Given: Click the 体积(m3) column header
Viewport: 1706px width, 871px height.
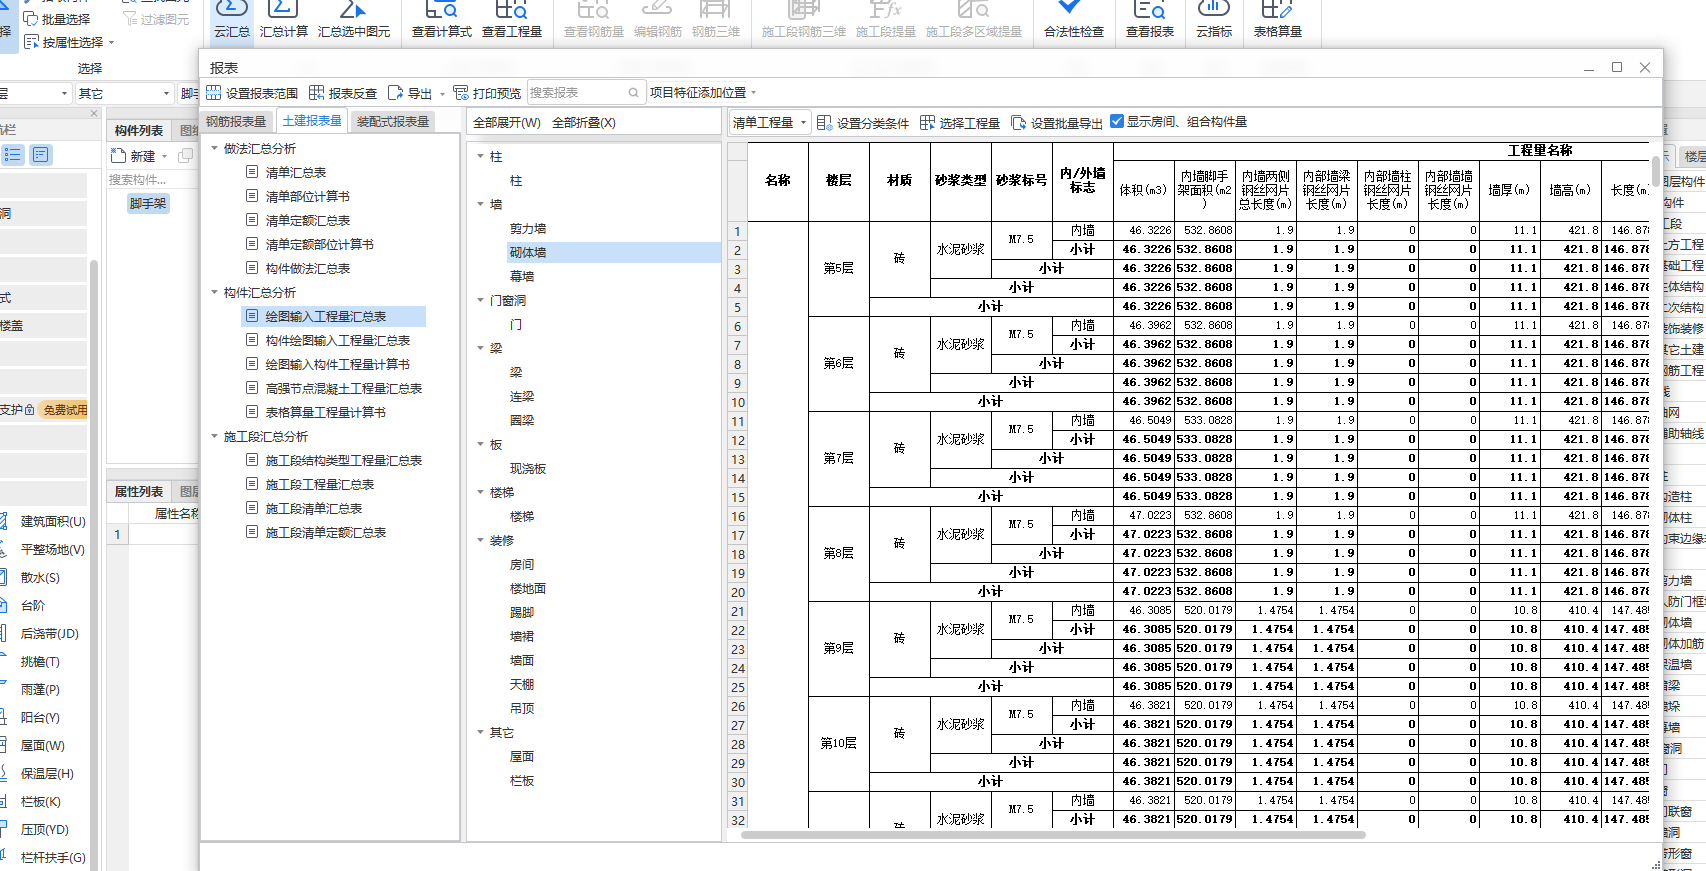Looking at the screenshot, I should [x=1143, y=190].
